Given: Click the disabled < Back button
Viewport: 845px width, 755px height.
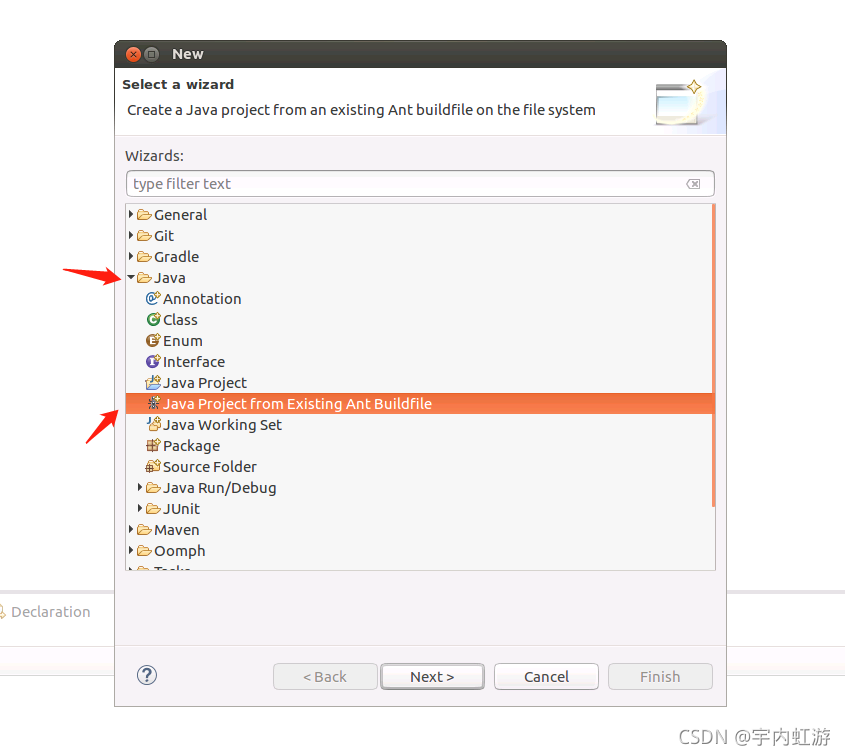Looking at the screenshot, I should [x=325, y=676].
